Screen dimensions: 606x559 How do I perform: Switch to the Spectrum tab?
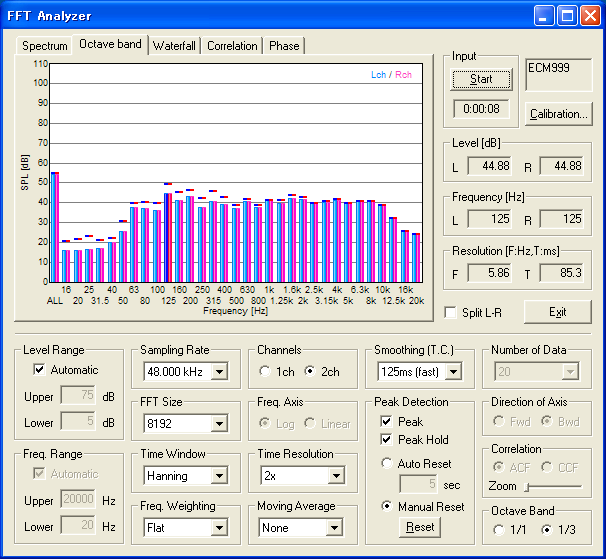point(44,46)
